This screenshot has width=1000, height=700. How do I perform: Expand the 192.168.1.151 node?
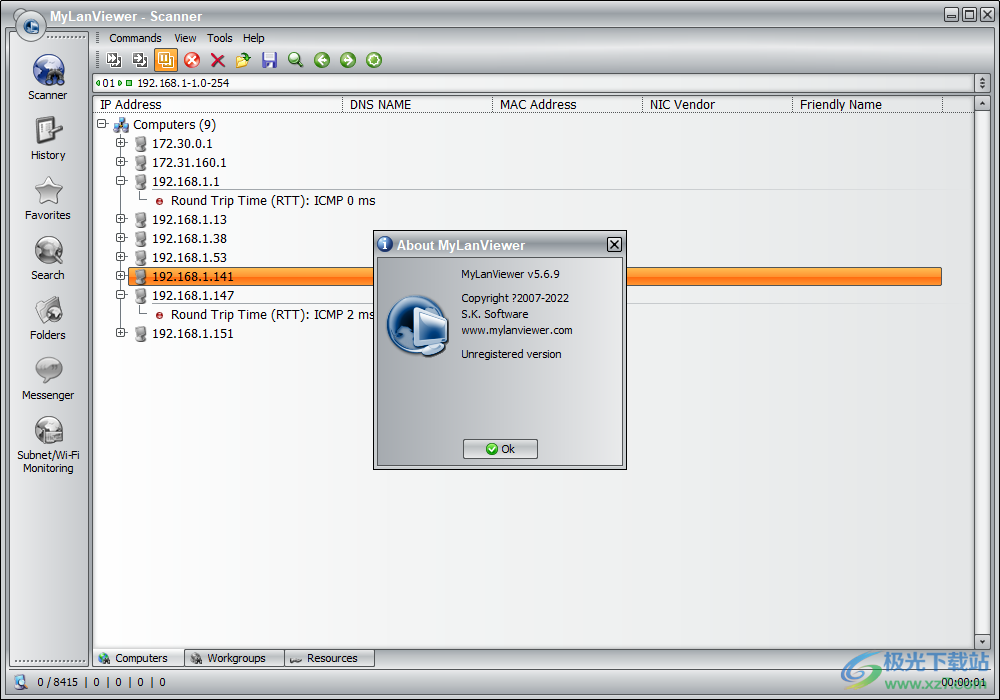coord(121,333)
